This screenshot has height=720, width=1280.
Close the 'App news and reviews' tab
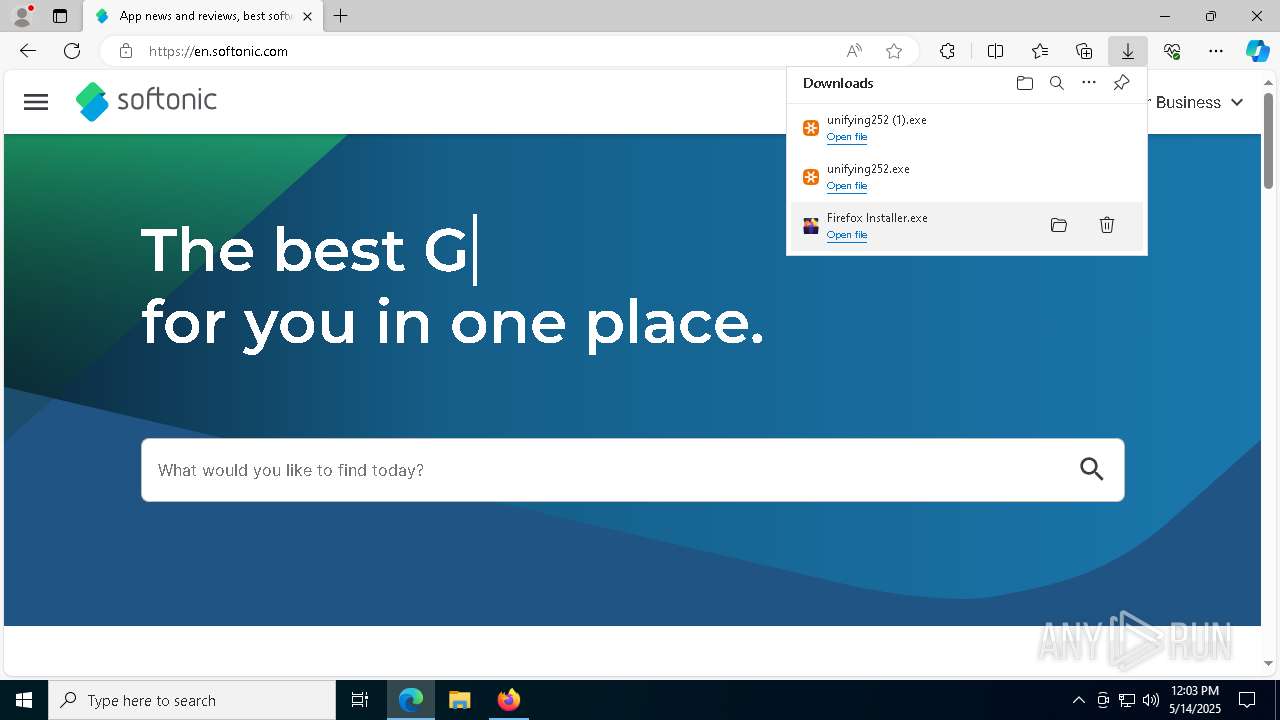308,16
